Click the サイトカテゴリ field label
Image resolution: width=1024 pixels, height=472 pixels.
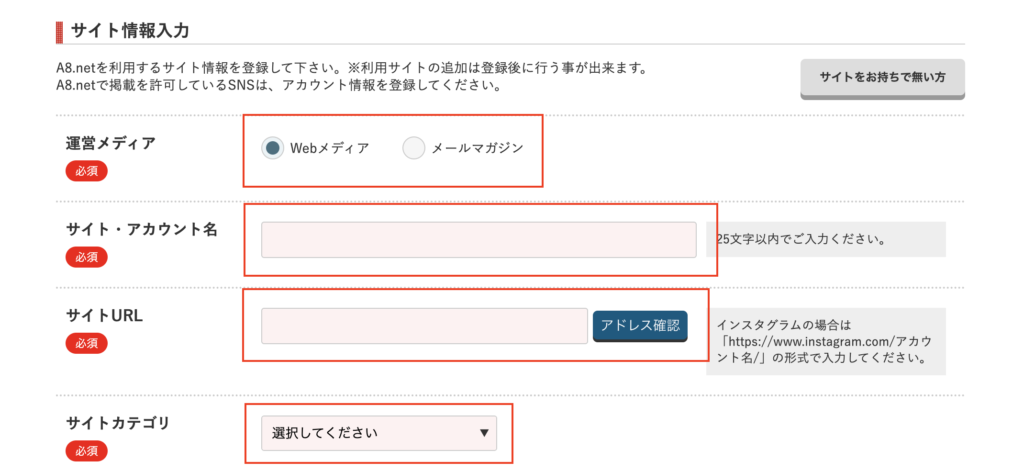click(118, 423)
